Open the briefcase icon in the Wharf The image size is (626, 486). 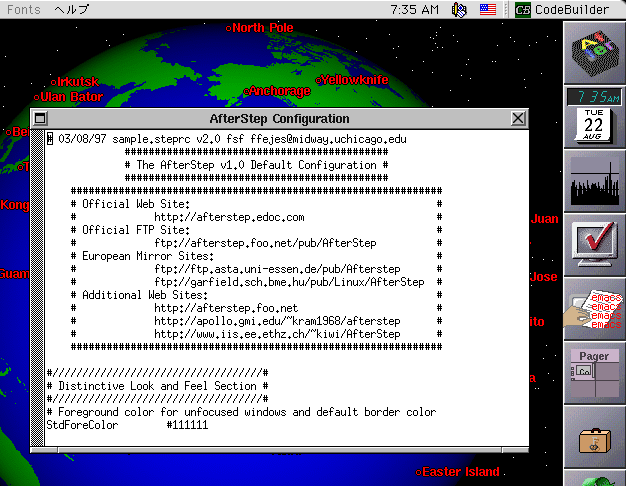tap(594, 440)
